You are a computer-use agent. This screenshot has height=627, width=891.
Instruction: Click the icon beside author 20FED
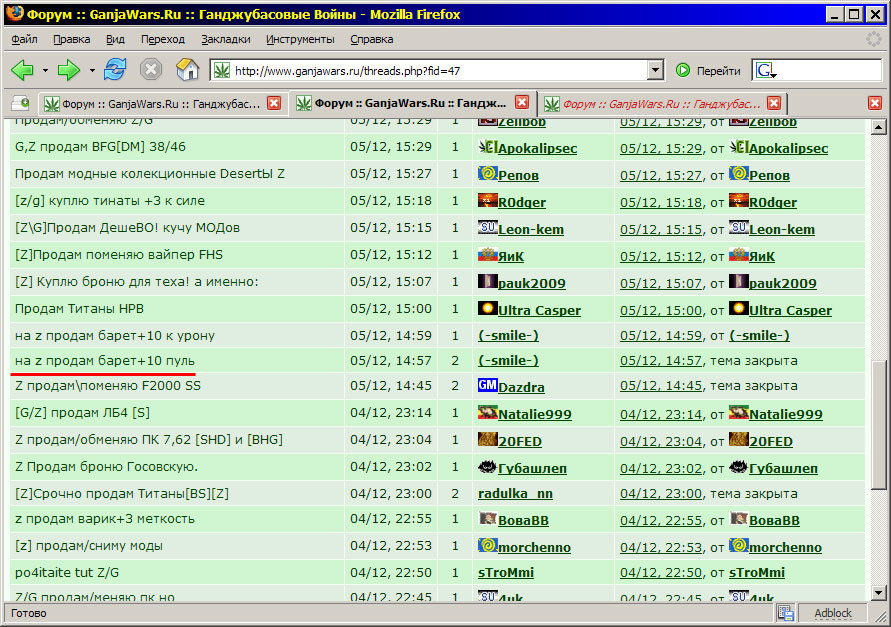(x=488, y=439)
